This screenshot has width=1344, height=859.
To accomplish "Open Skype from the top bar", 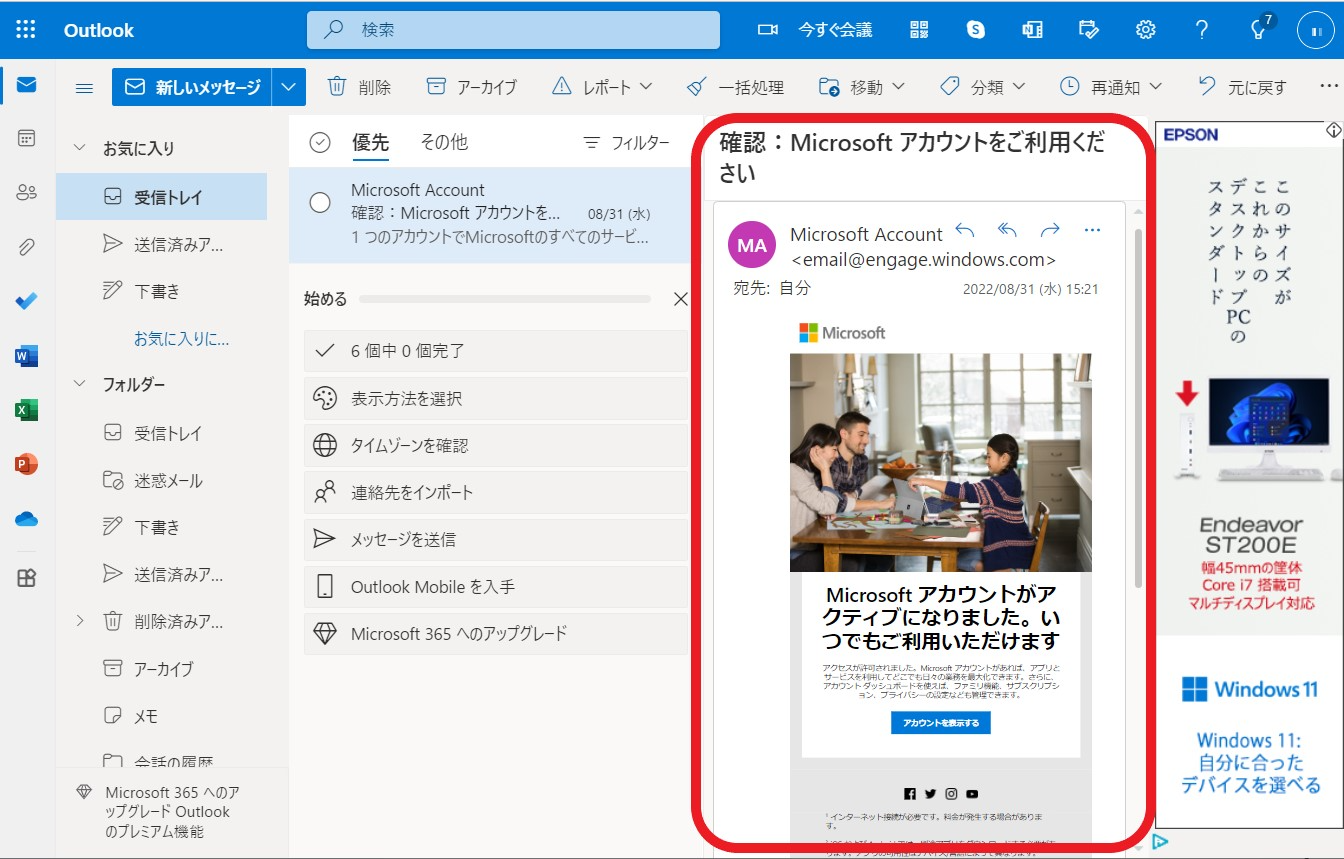I will point(976,30).
